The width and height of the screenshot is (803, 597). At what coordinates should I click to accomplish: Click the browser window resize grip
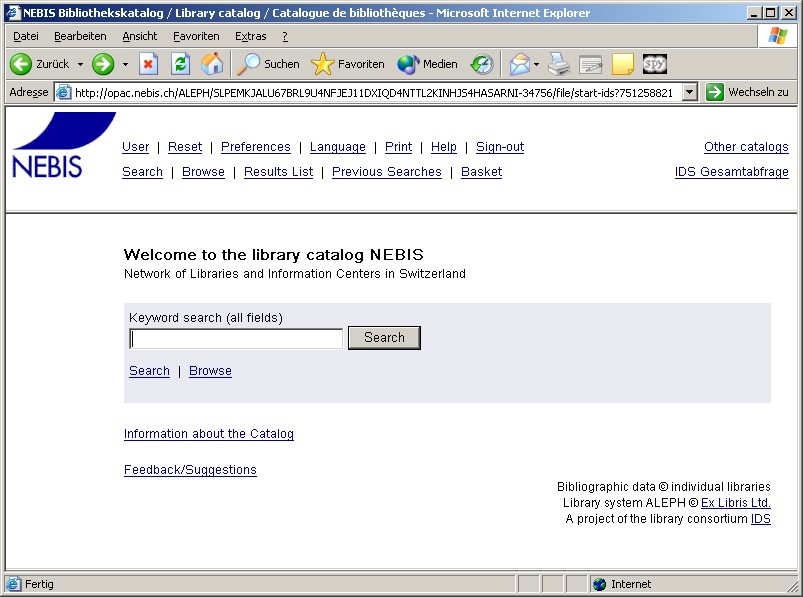pos(793,585)
